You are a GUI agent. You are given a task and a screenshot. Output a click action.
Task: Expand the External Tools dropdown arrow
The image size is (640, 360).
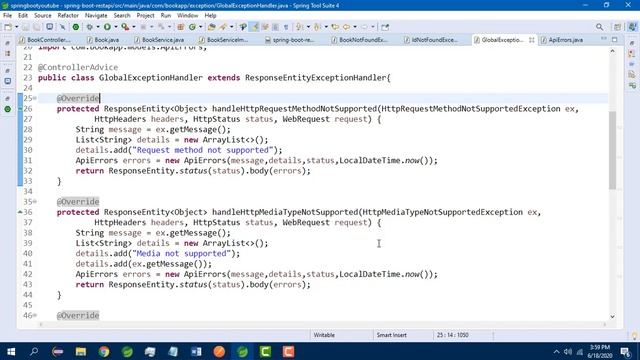tap(133, 27)
